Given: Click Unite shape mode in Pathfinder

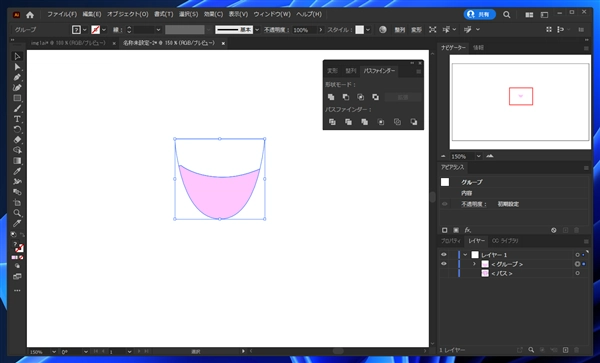Looking at the screenshot, I should pyautogui.click(x=331, y=97).
